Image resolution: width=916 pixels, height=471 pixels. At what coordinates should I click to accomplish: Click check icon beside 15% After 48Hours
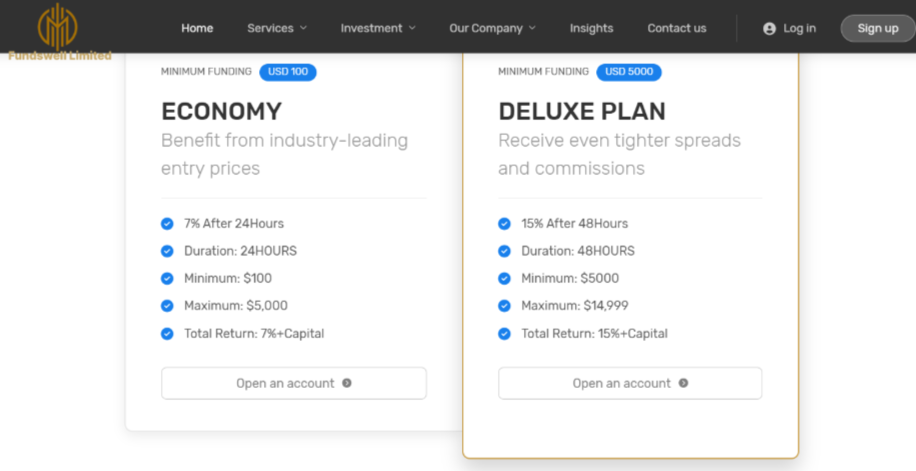[504, 223]
